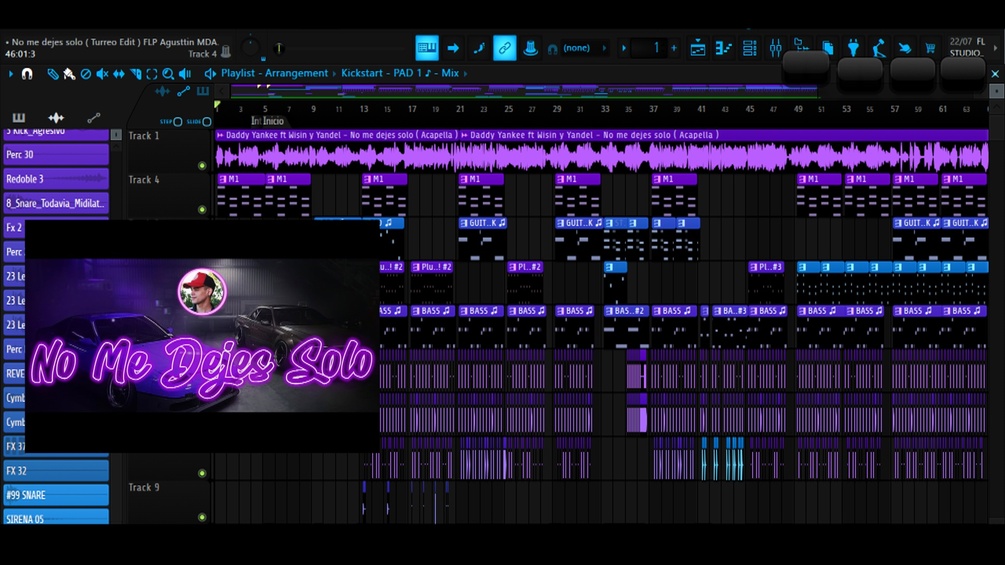This screenshot has width=1005, height=565.
Task: Select the Delete tool
Action: [86, 74]
